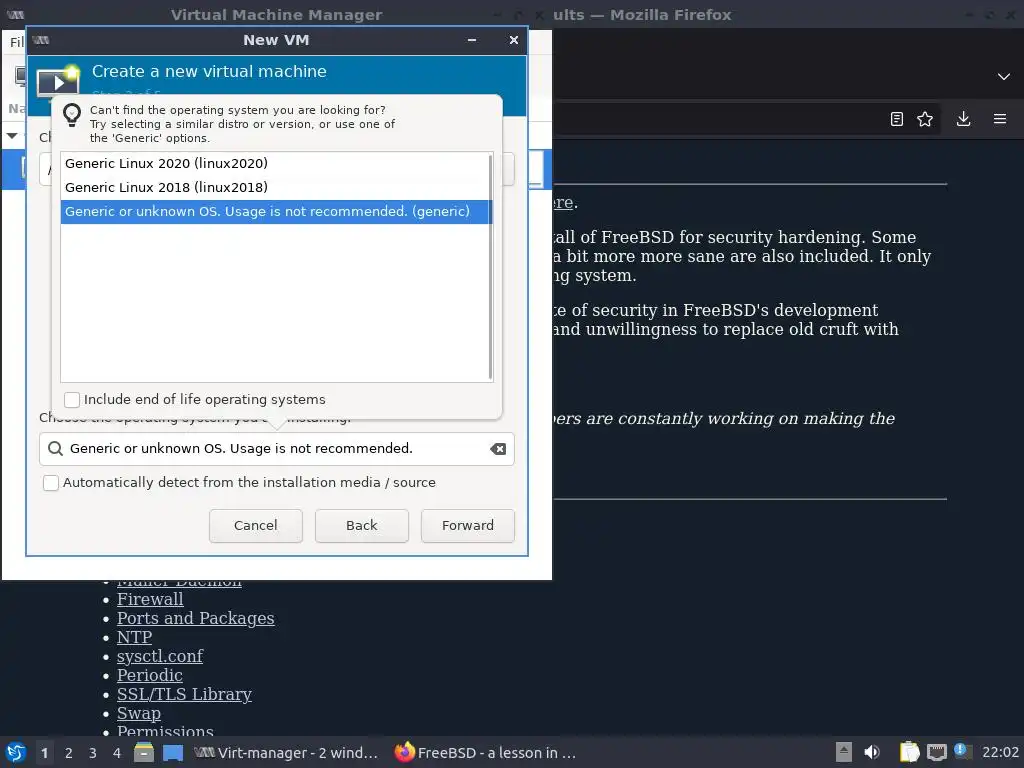Open the Lubuntu start menu icon

[16, 752]
